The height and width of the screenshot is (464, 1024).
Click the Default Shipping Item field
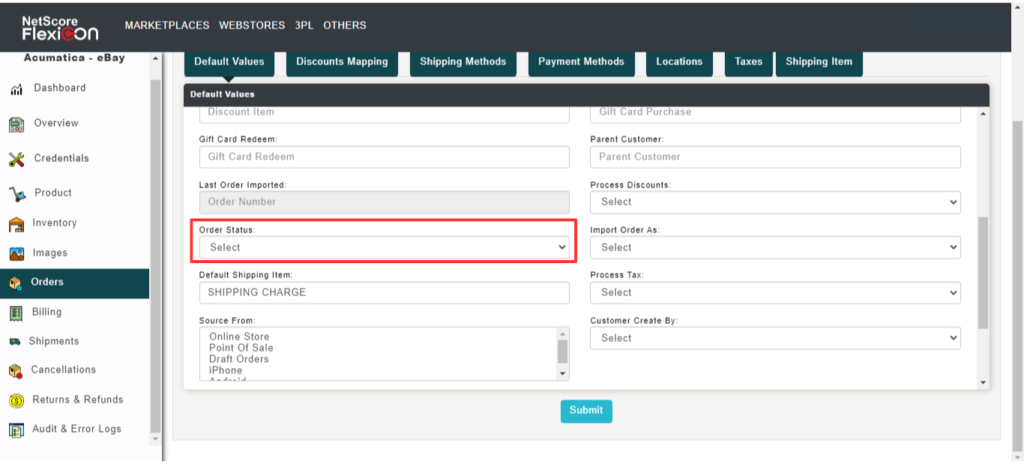click(384, 292)
